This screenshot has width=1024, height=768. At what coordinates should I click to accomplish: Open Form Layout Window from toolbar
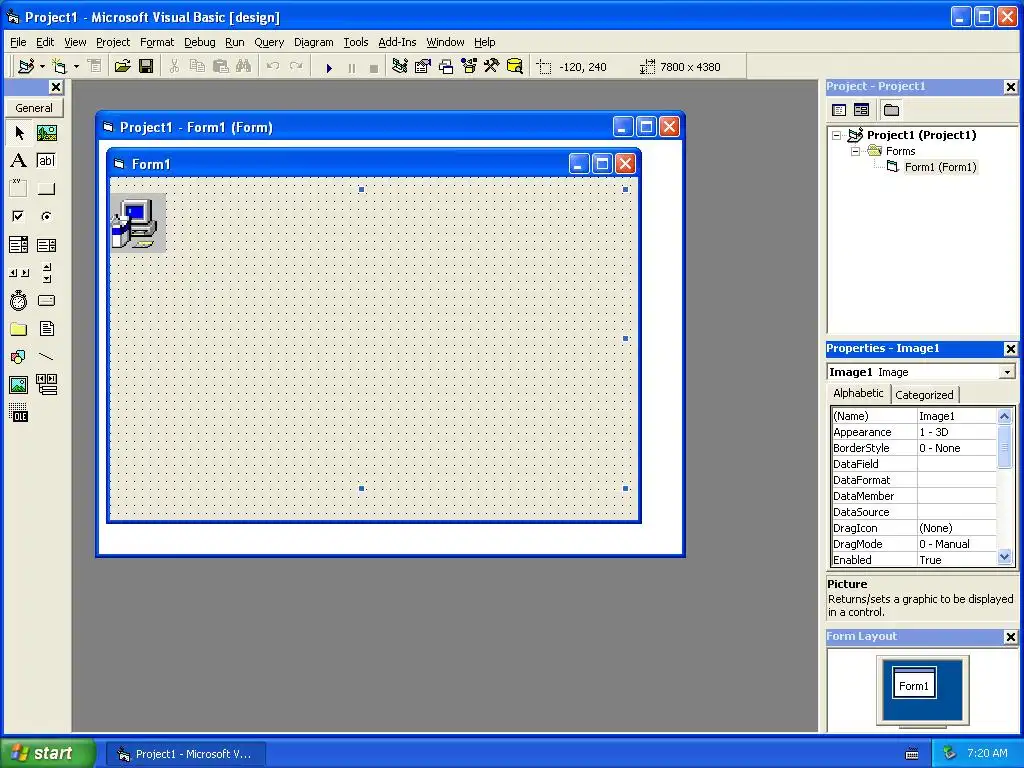tap(446, 67)
